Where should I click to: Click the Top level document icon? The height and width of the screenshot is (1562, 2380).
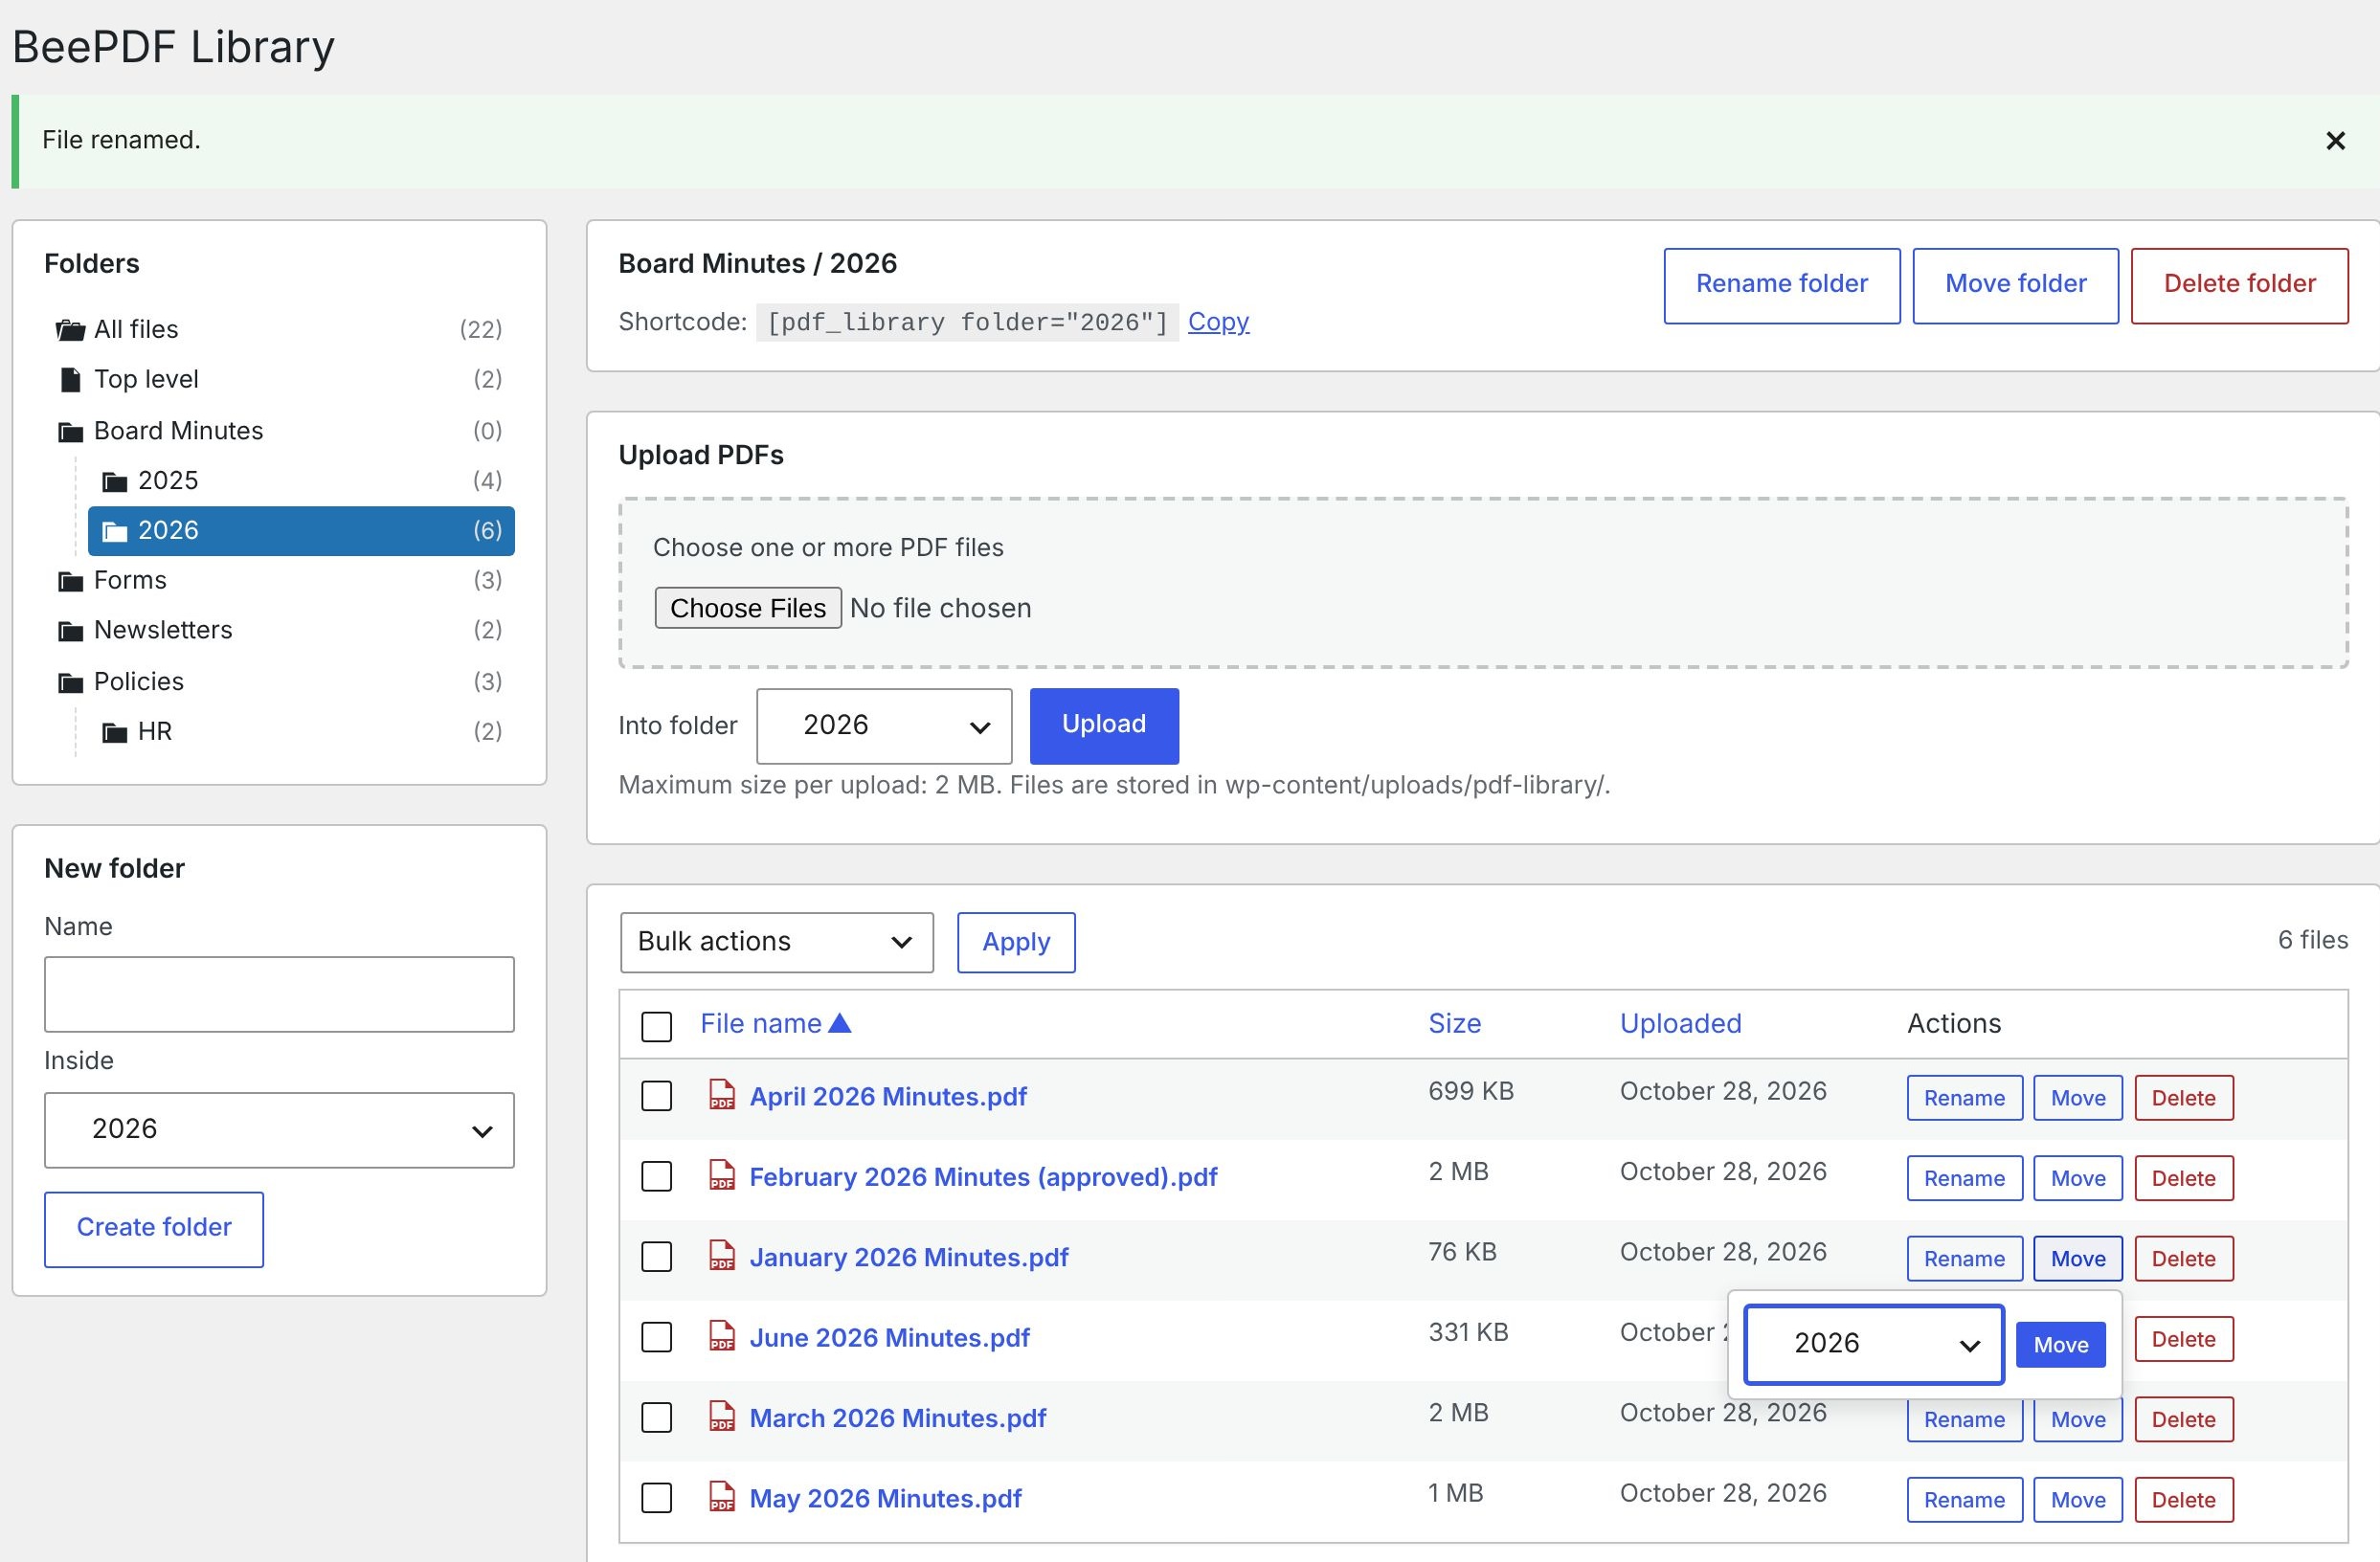click(70, 379)
